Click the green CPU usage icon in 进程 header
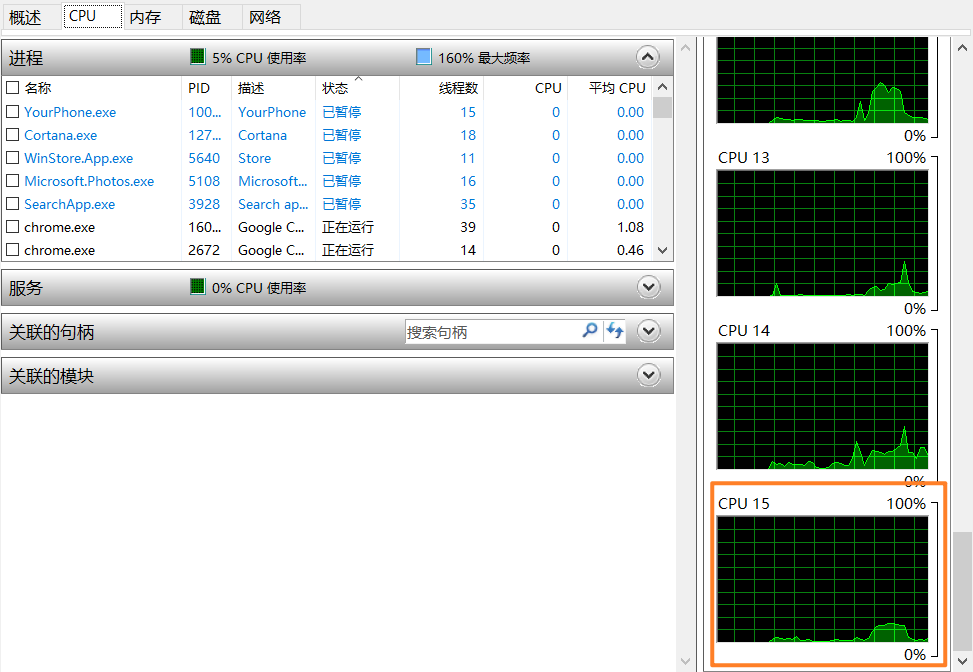 [x=197, y=57]
